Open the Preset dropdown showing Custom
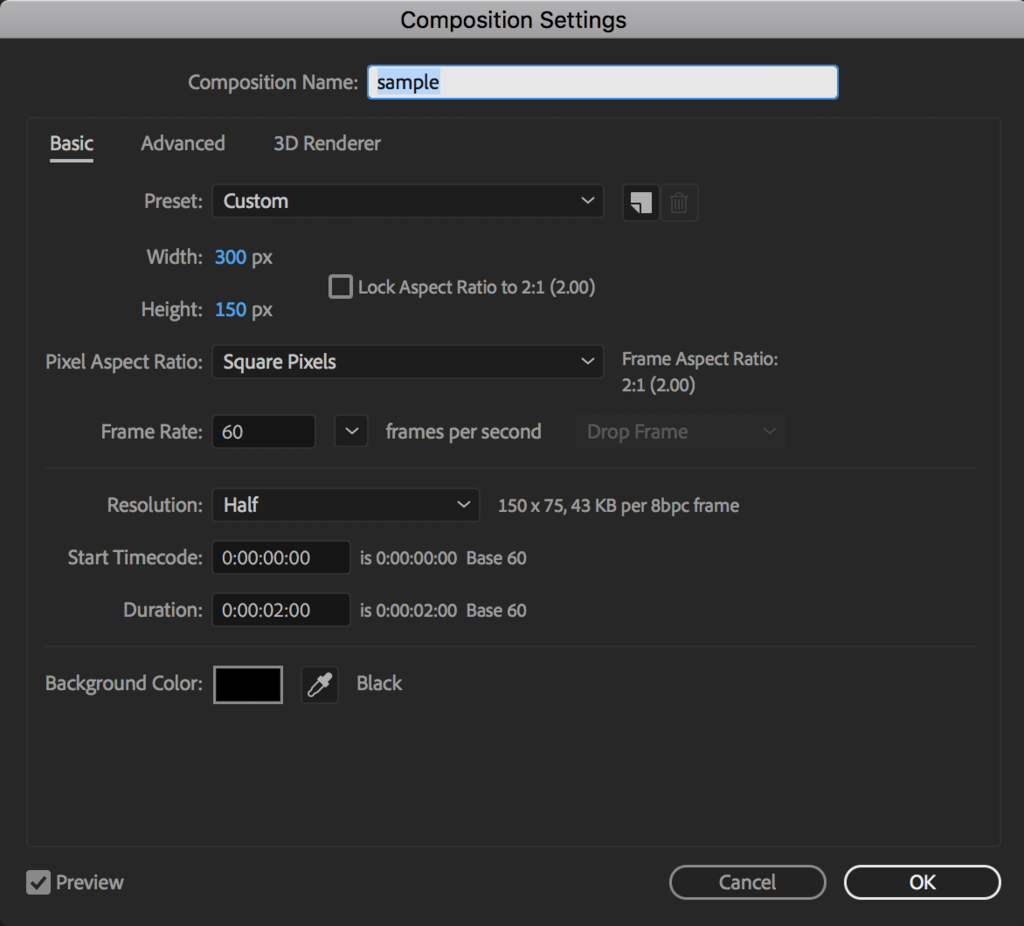The width and height of the screenshot is (1024, 926). pyautogui.click(x=408, y=201)
